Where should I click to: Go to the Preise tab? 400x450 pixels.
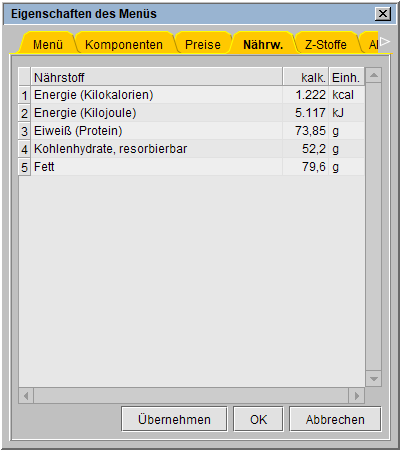click(x=203, y=44)
